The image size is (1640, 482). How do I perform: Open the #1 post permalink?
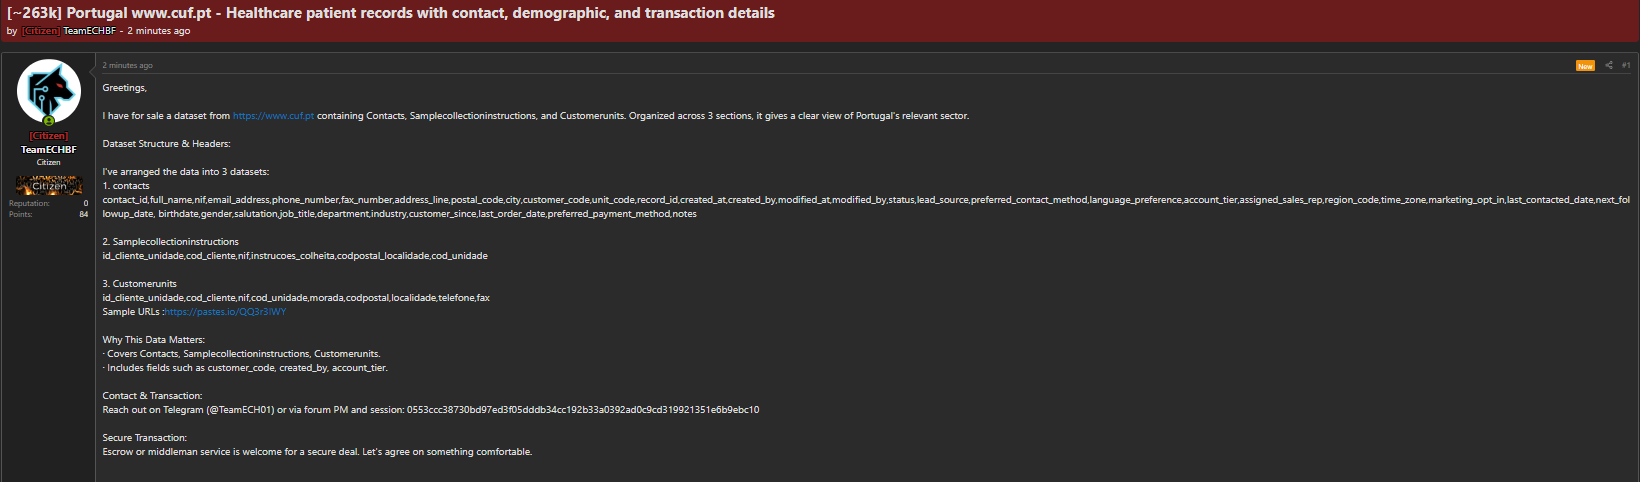[x=1626, y=65]
